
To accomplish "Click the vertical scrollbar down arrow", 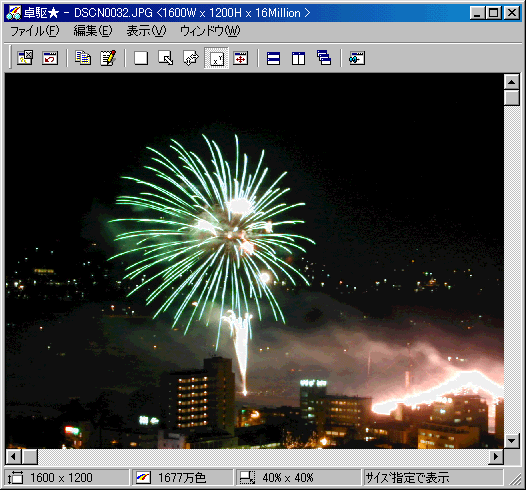I will pos(512,440).
